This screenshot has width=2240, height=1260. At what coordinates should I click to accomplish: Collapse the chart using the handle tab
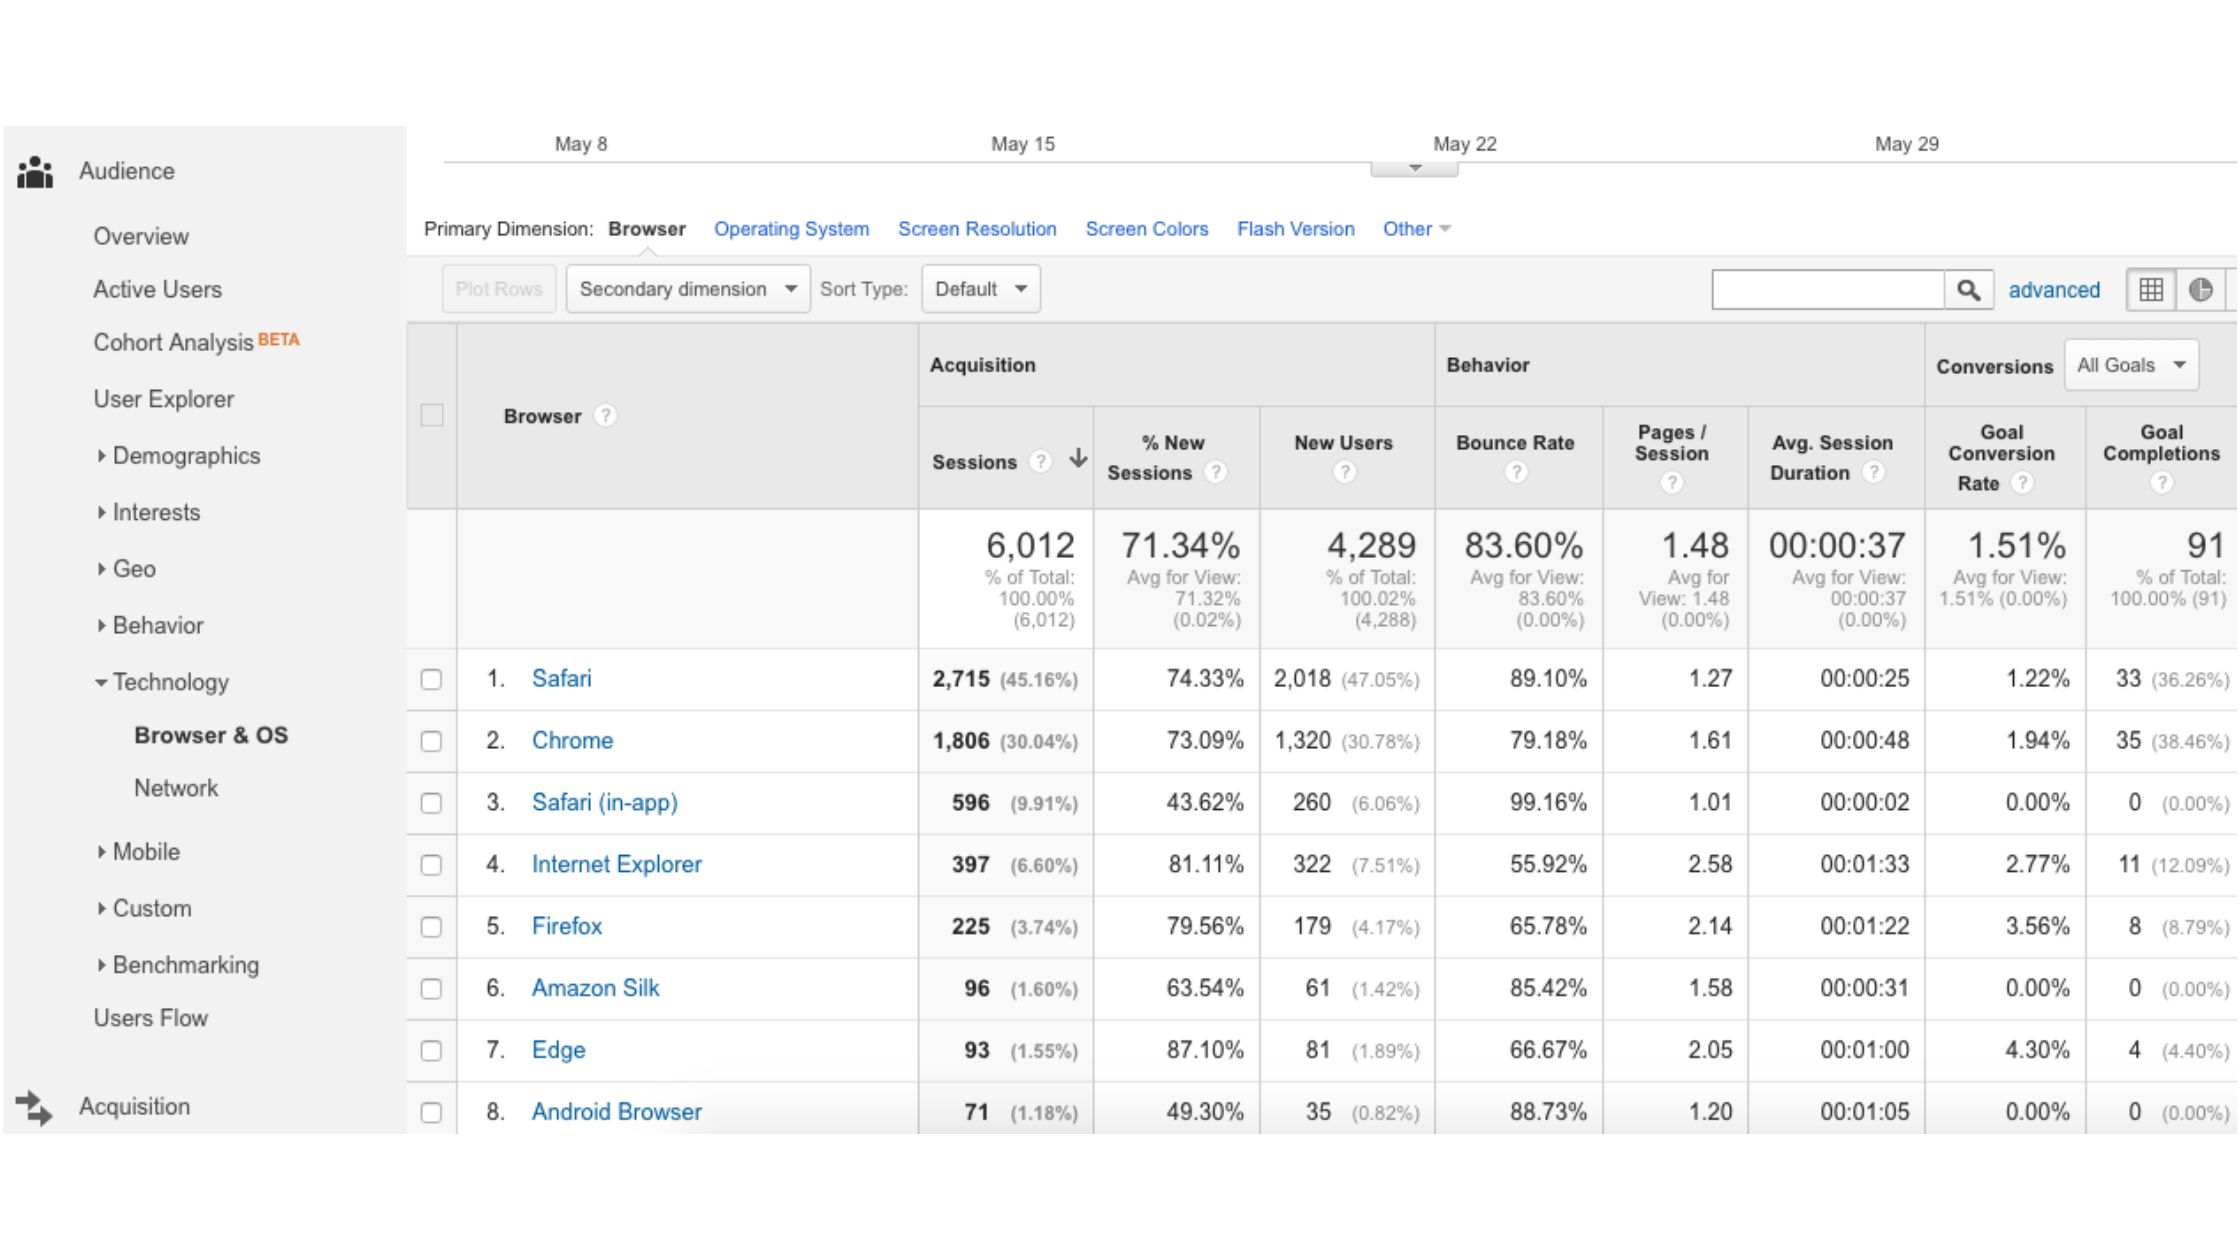click(x=1414, y=168)
